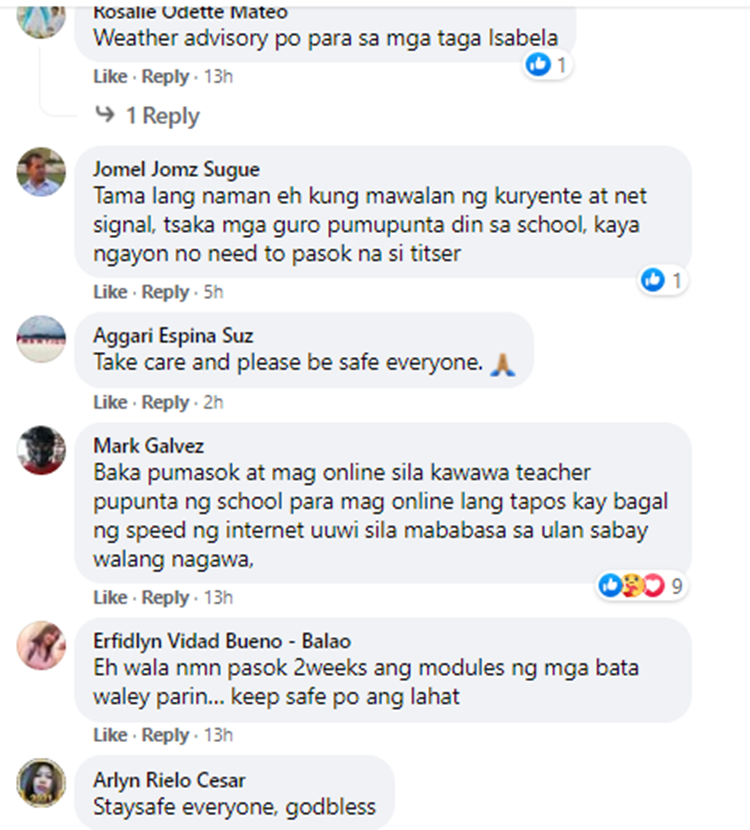Image resolution: width=750 pixels, height=830 pixels.
Task: Click the 13h timestamp on Rosalie's comment
Action: click(x=219, y=77)
